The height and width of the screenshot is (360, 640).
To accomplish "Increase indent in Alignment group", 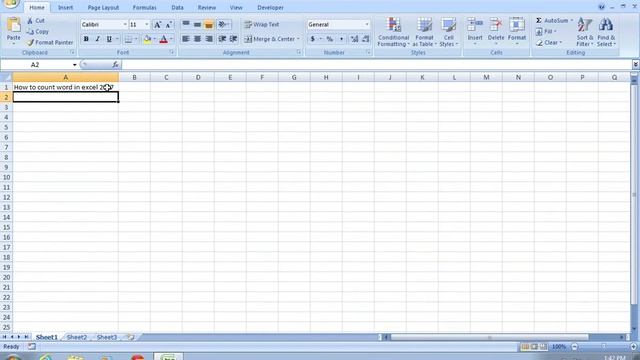I will 233,39.
